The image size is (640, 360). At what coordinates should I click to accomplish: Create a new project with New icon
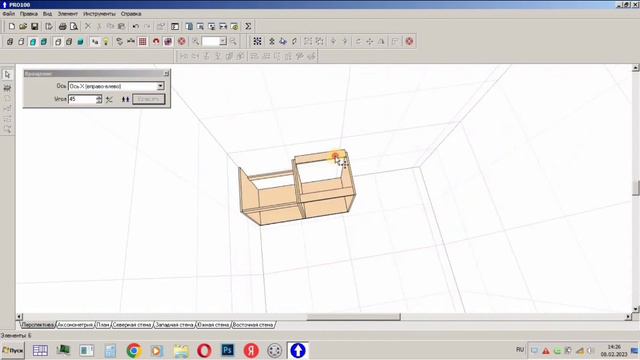(x=11, y=27)
